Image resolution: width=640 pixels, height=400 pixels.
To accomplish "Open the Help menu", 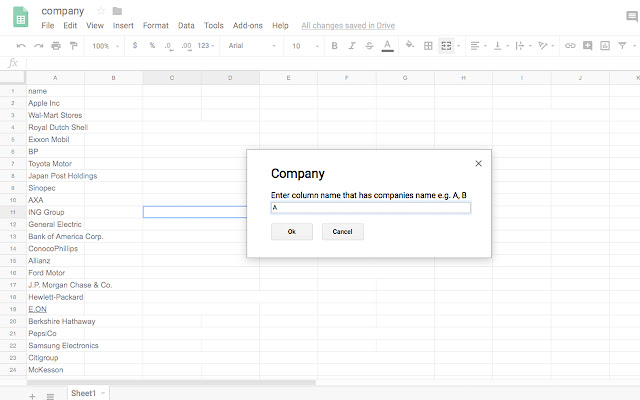I will pyautogui.click(x=280, y=26).
